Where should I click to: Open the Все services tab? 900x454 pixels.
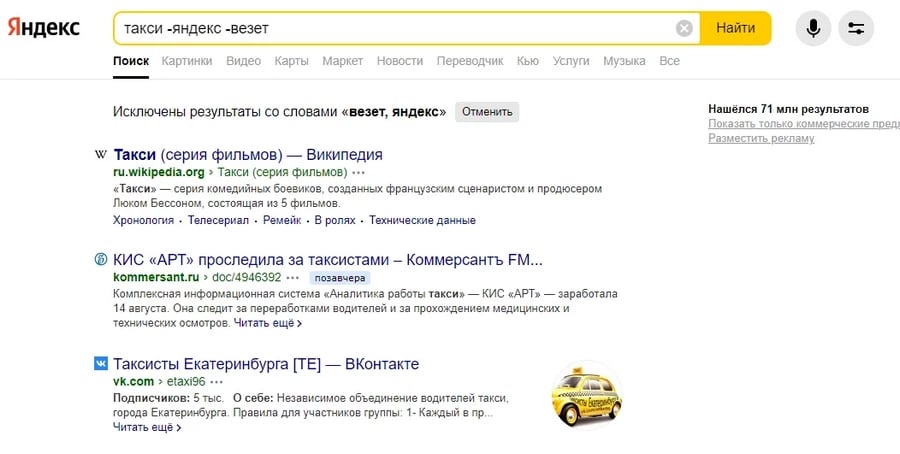click(669, 61)
